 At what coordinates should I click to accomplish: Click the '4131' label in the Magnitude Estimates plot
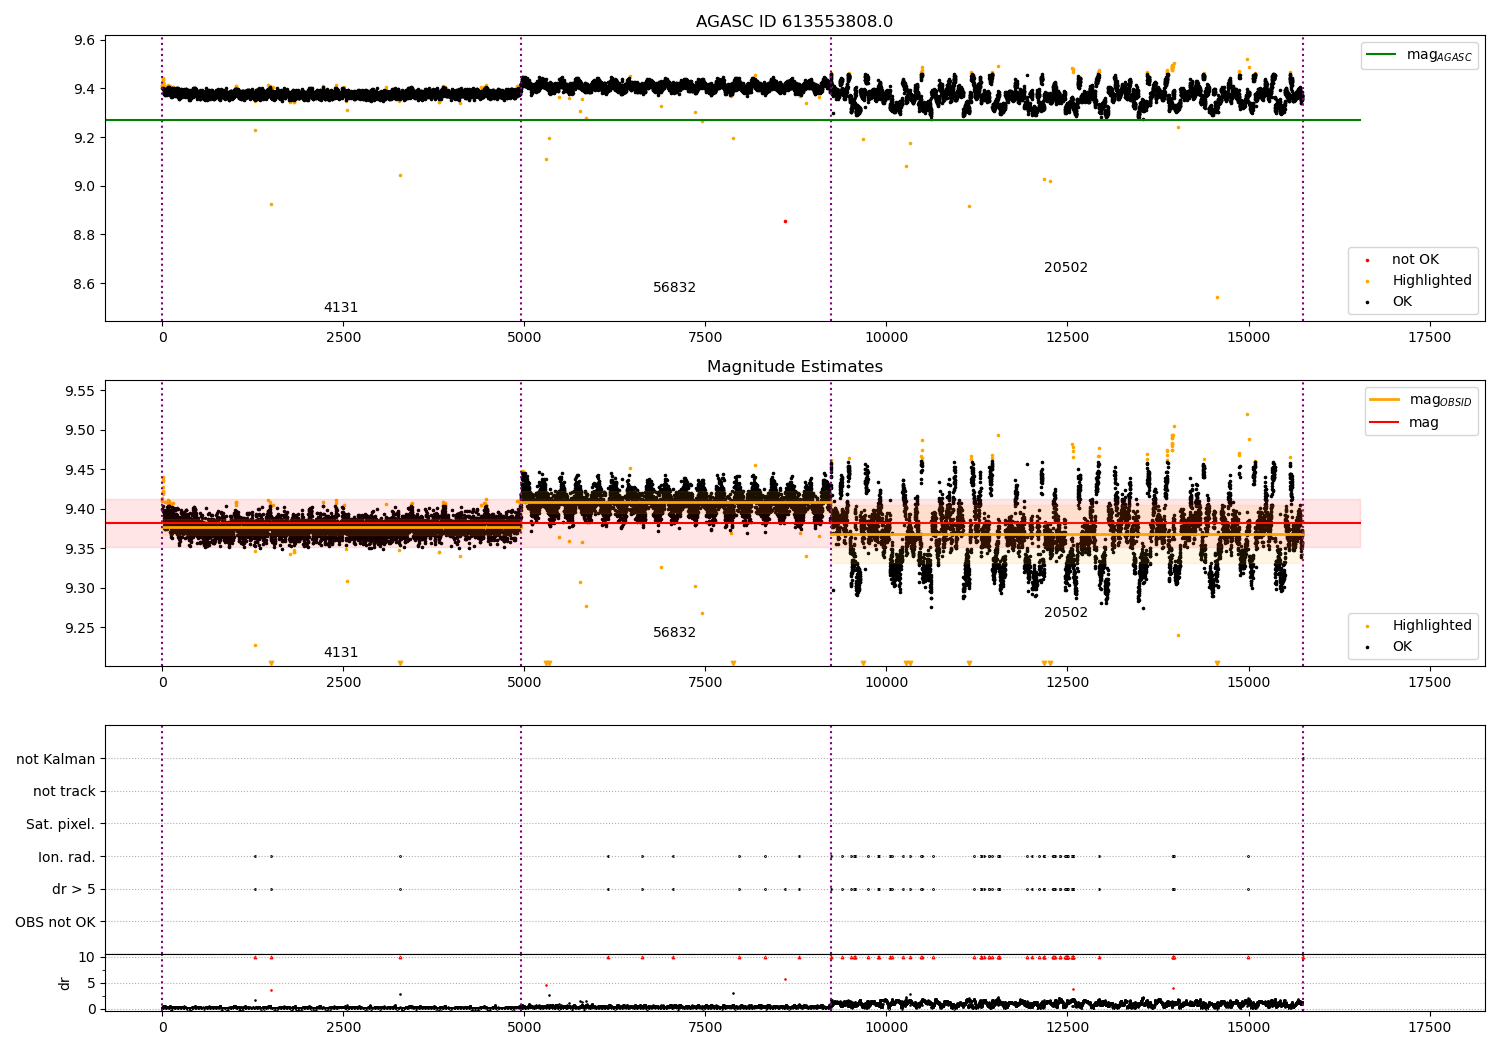coord(340,653)
